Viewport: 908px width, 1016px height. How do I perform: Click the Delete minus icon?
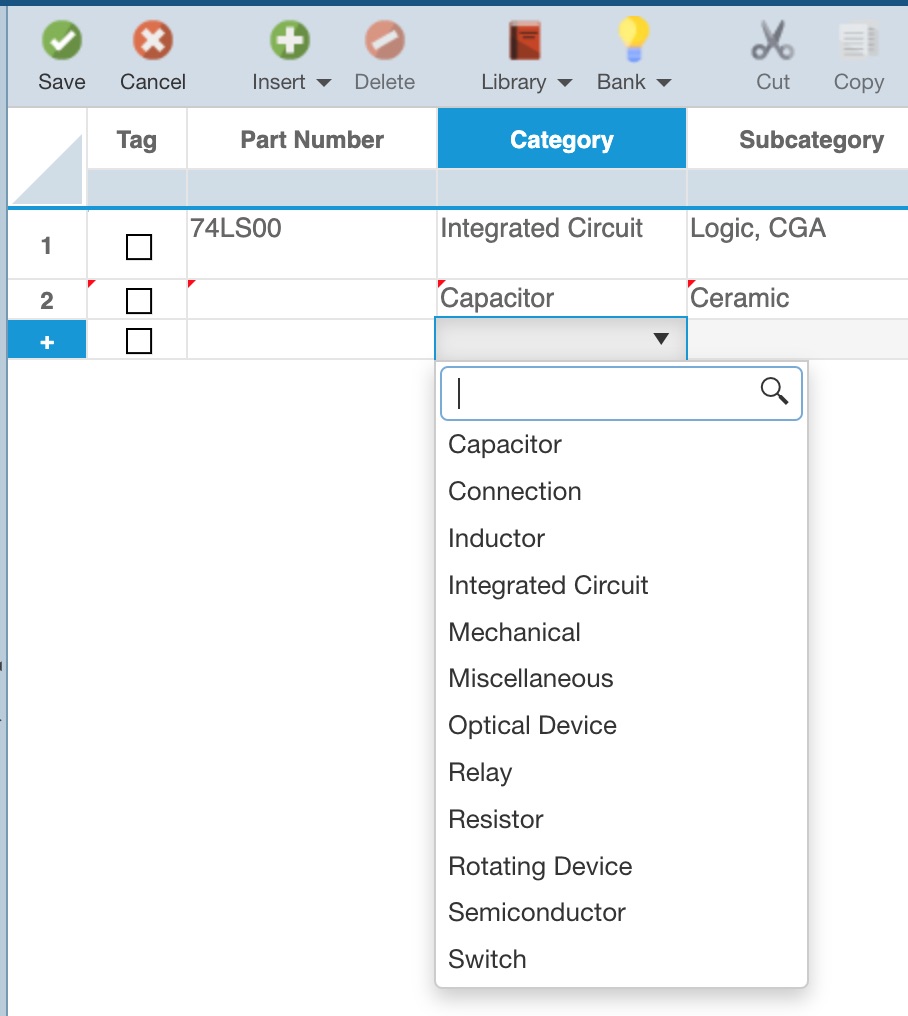tap(384, 42)
